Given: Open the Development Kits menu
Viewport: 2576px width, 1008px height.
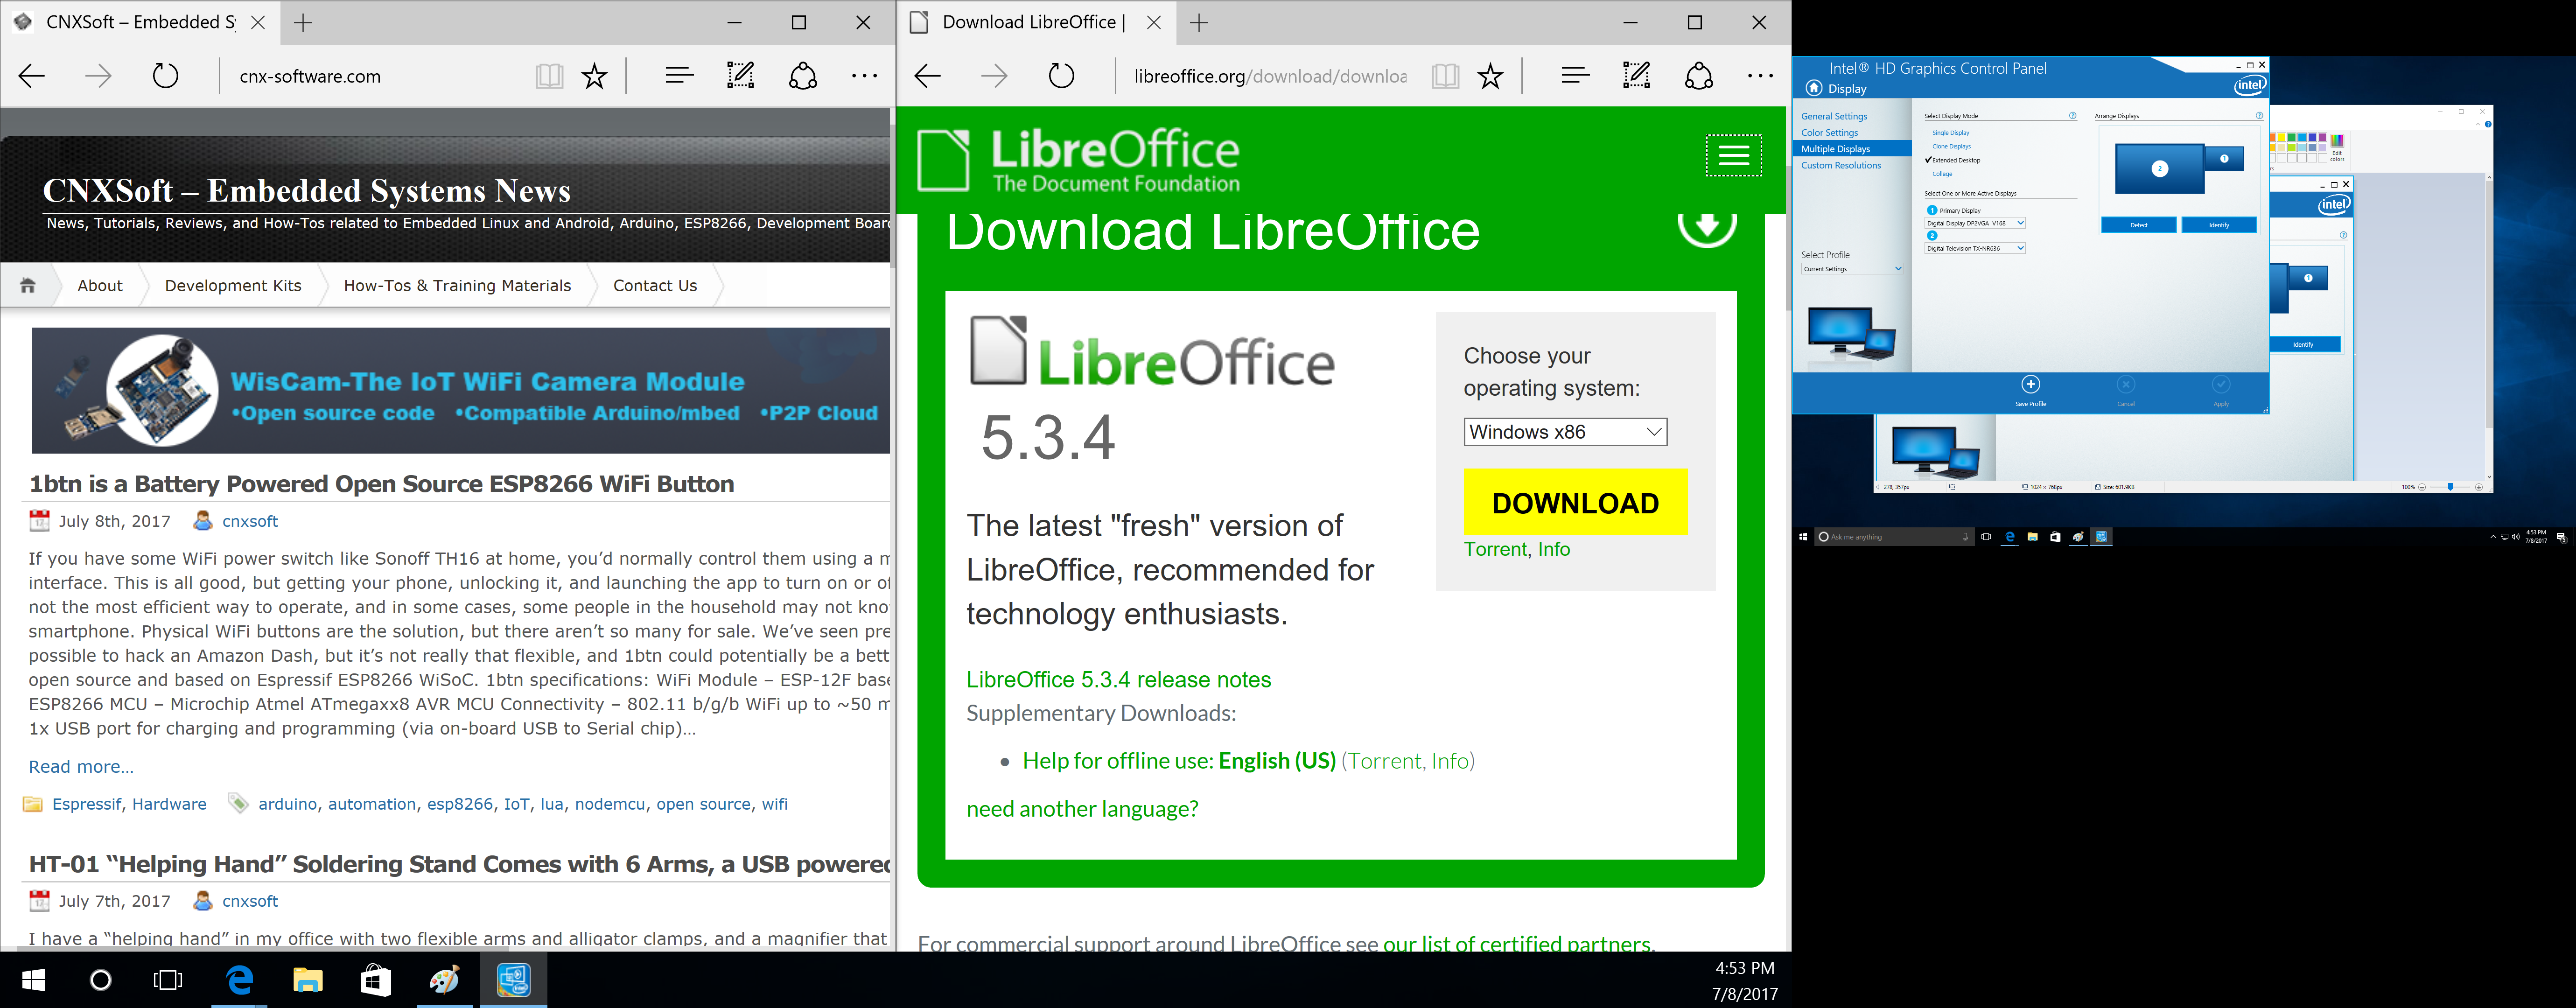Looking at the screenshot, I should coord(233,286).
